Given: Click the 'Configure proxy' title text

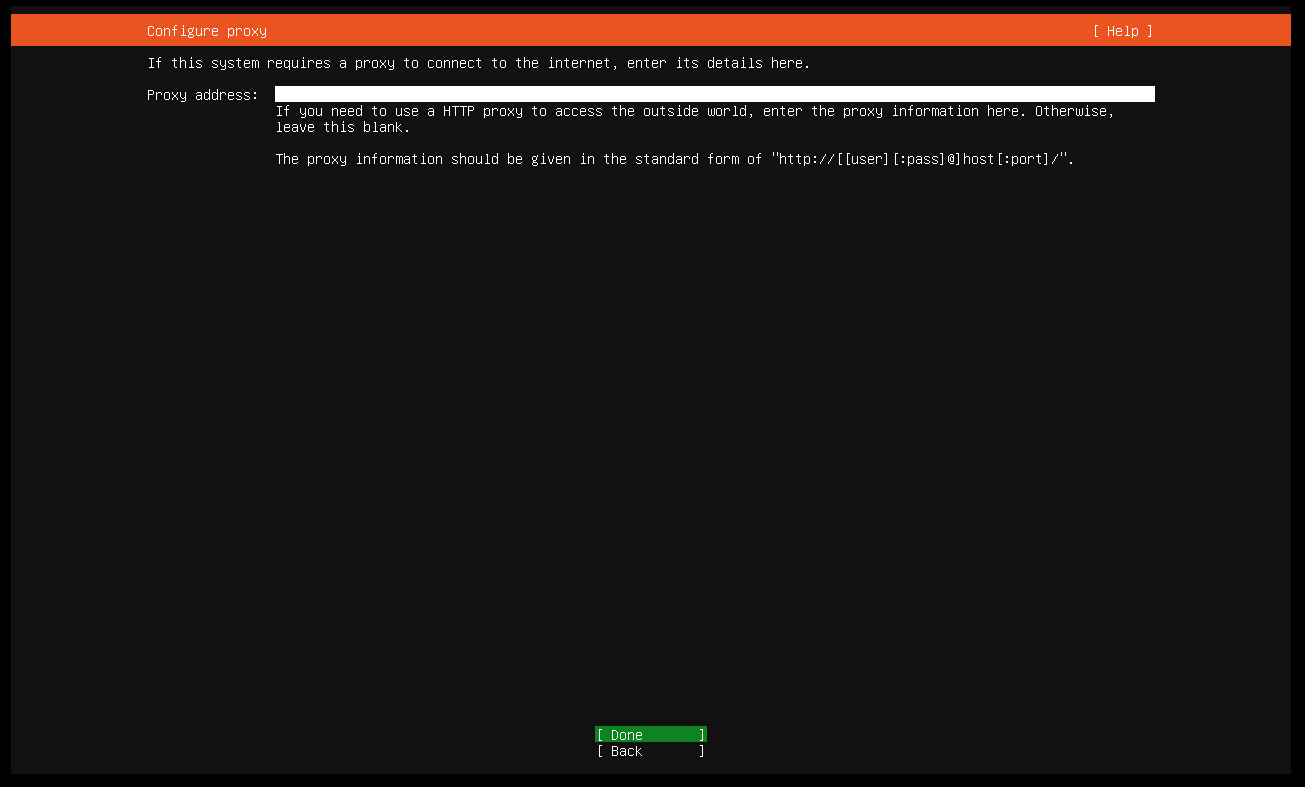Looking at the screenshot, I should tap(207, 31).
